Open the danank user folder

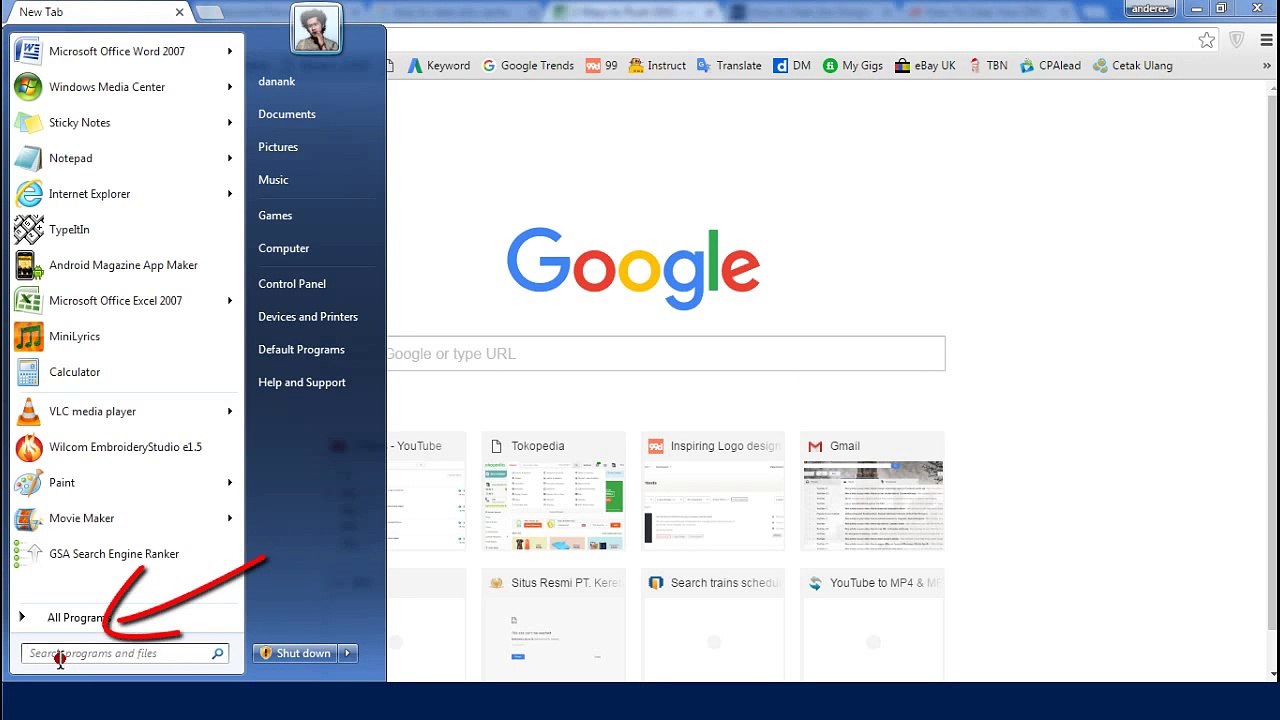coord(276,81)
